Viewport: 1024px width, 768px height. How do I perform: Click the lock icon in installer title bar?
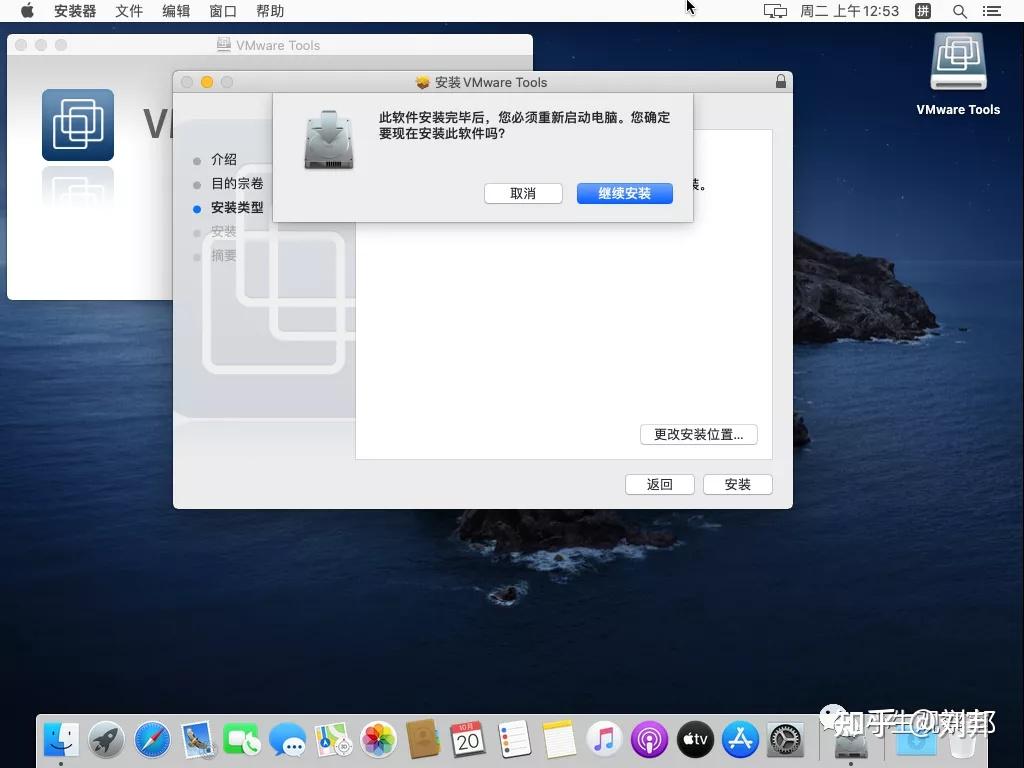tap(780, 82)
